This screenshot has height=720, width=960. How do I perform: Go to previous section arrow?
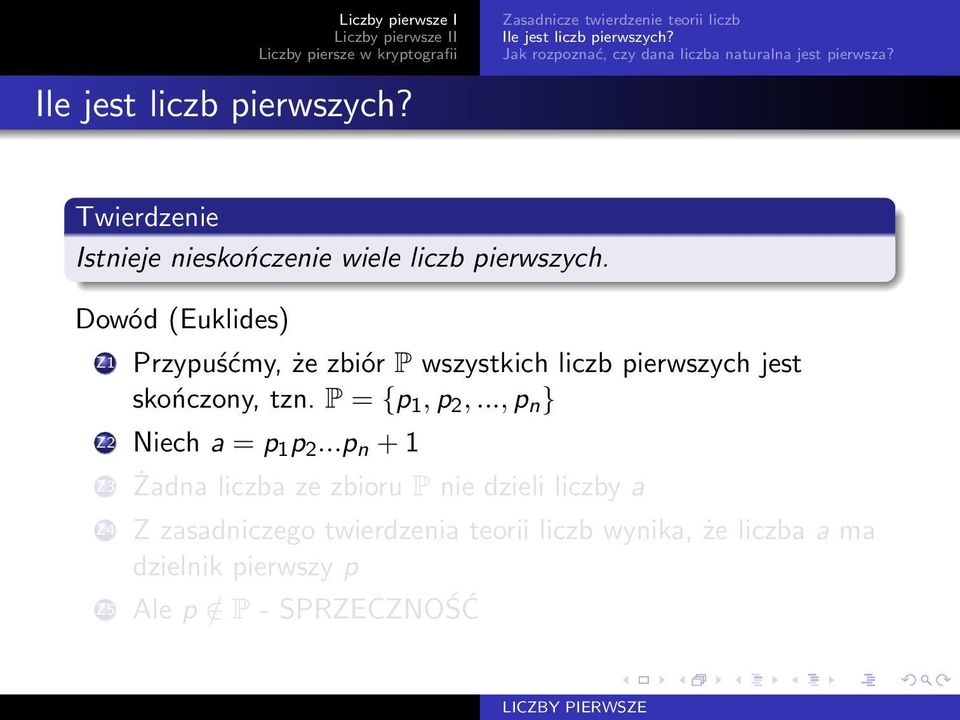795,680
